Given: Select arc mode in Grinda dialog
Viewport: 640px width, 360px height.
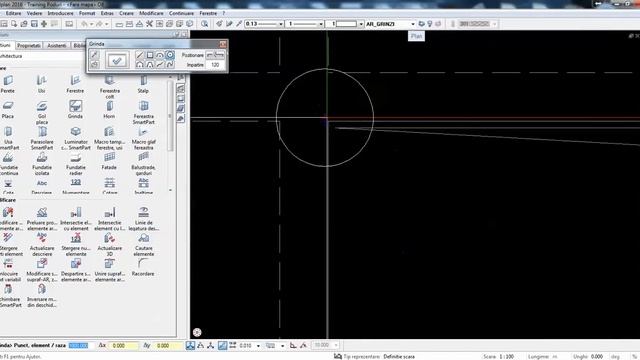Looking at the screenshot, I should point(160,55).
